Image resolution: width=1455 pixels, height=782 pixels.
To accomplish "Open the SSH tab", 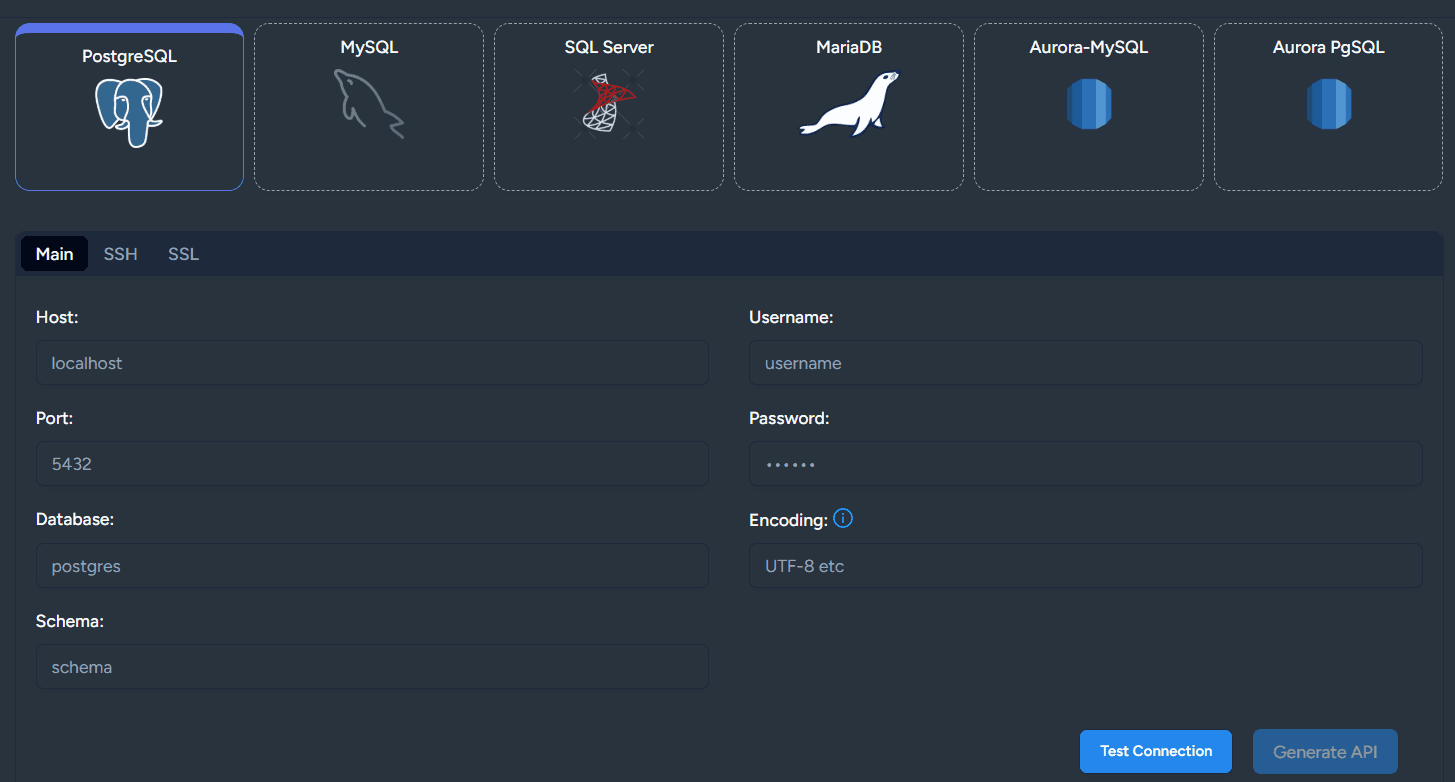I will (x=121, y=254).
